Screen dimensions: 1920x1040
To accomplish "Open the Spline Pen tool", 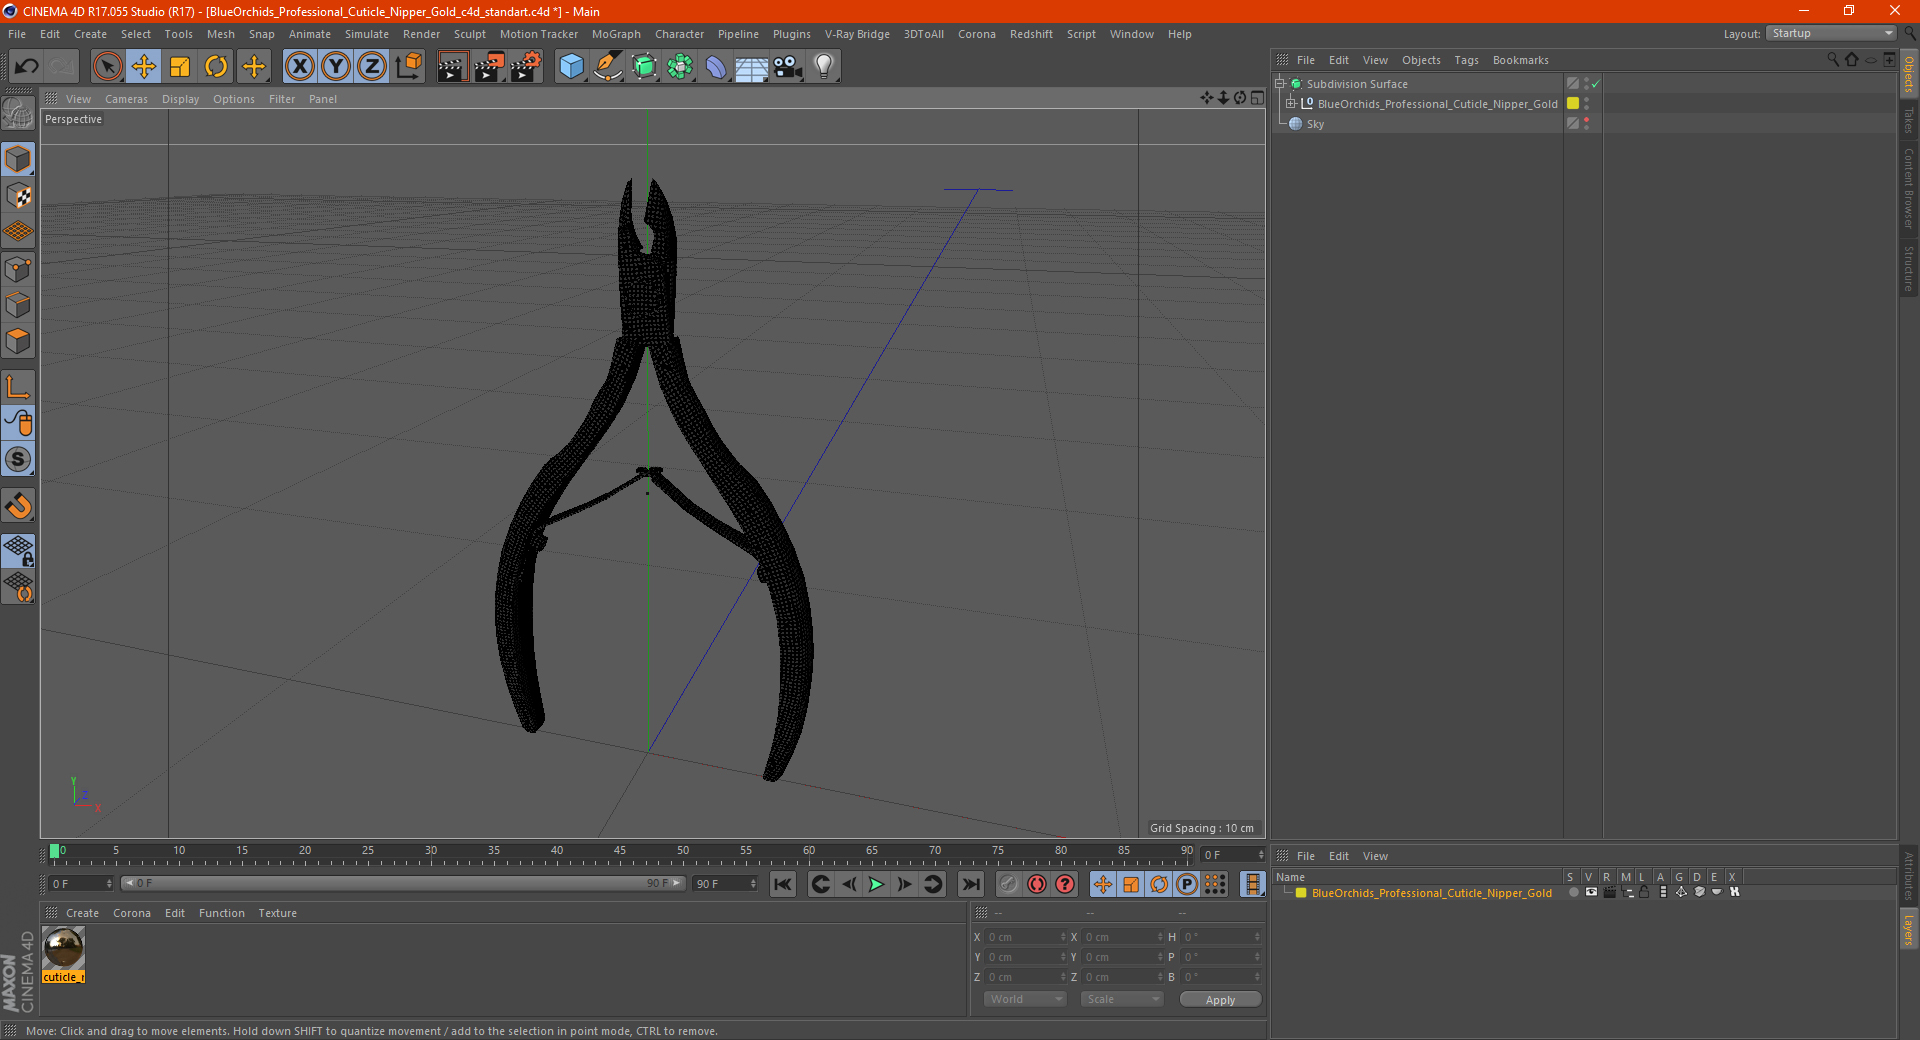I will pos(608,67).
